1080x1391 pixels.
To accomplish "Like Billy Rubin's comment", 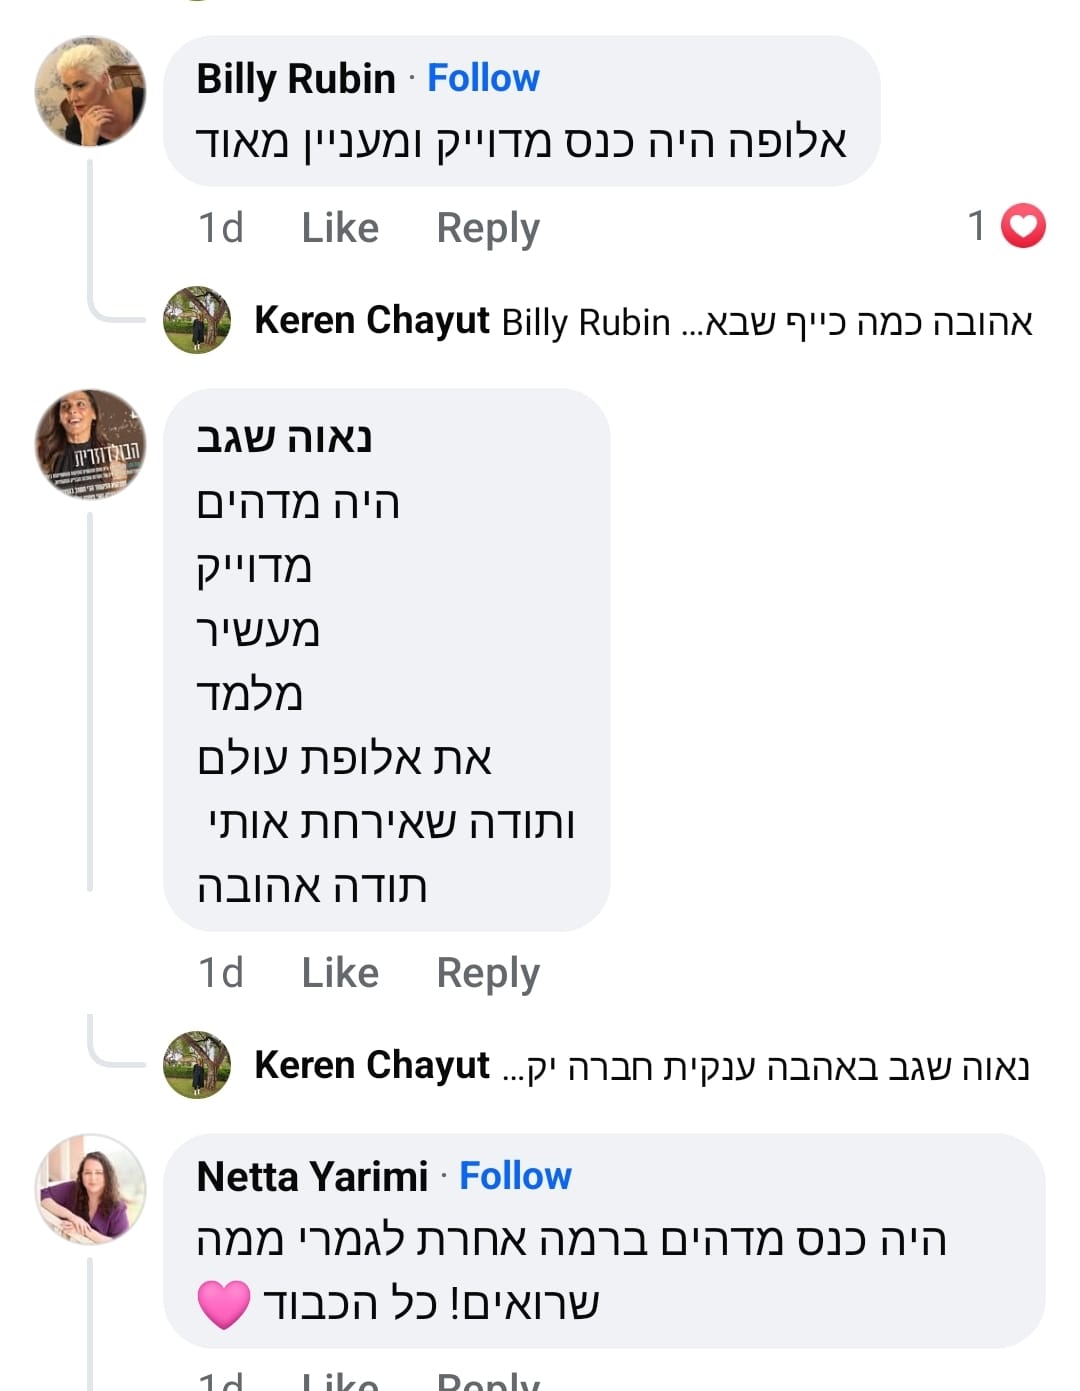I will (340, 228).
